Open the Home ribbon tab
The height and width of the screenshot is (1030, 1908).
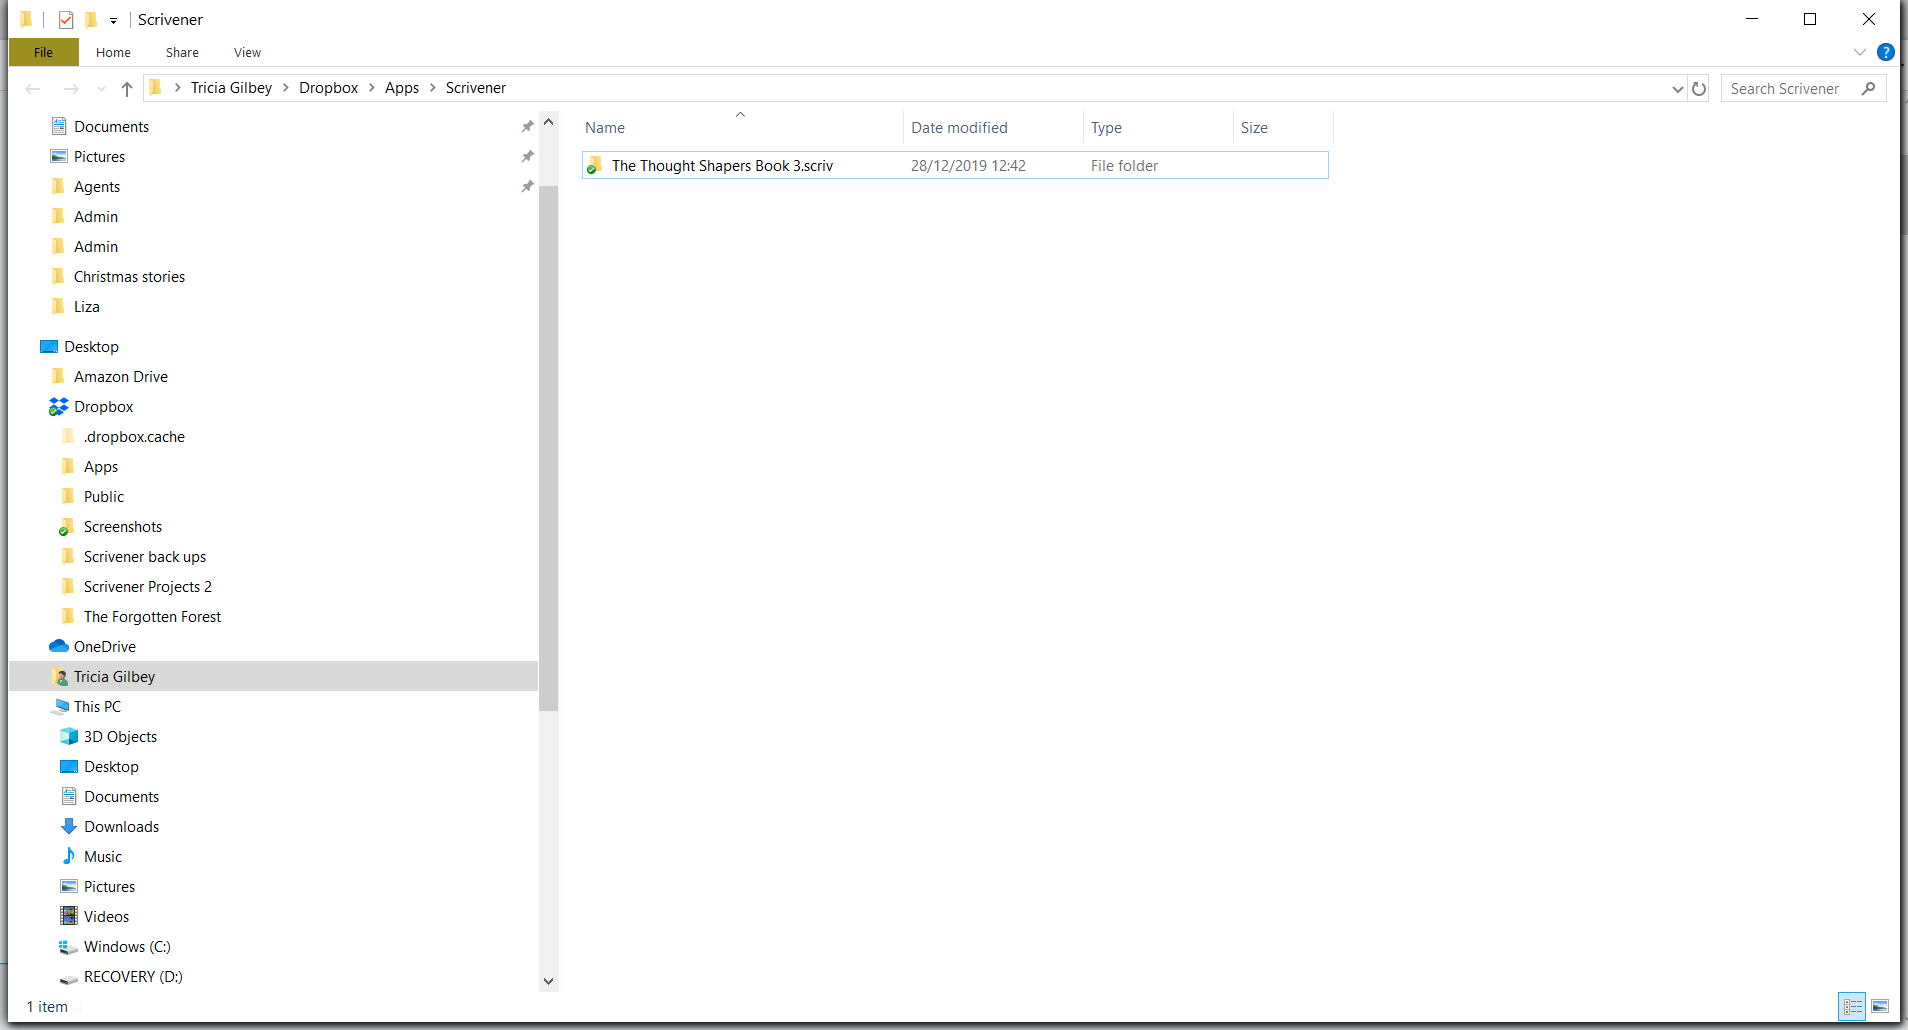coord(113,52)
